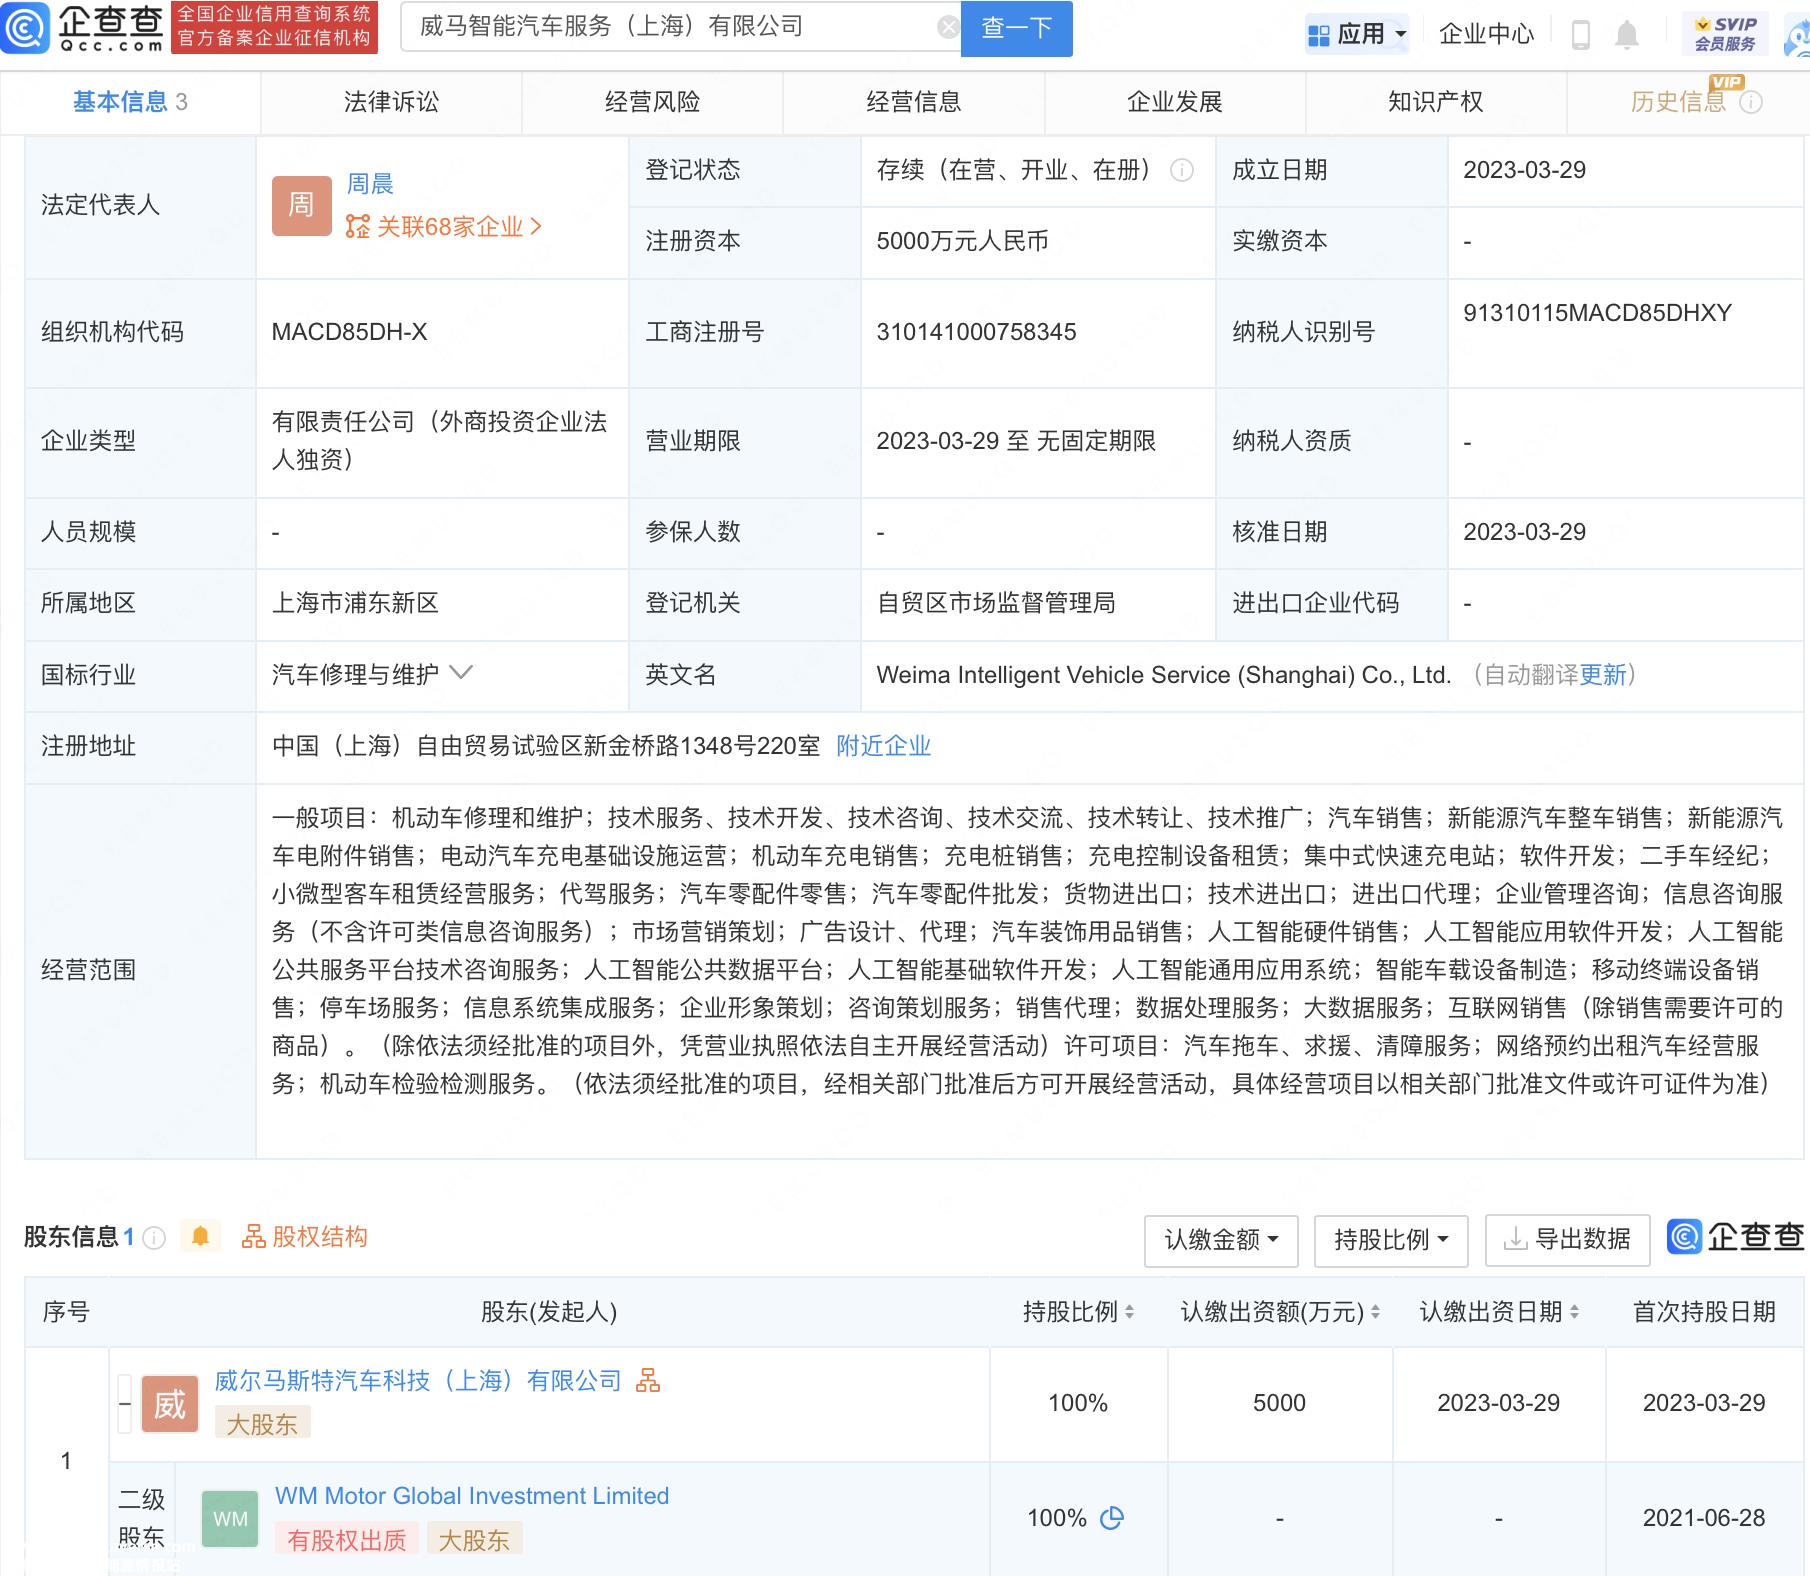
Task: Click info icon beside 股东信息
Action: click(x=154, y=1238)
